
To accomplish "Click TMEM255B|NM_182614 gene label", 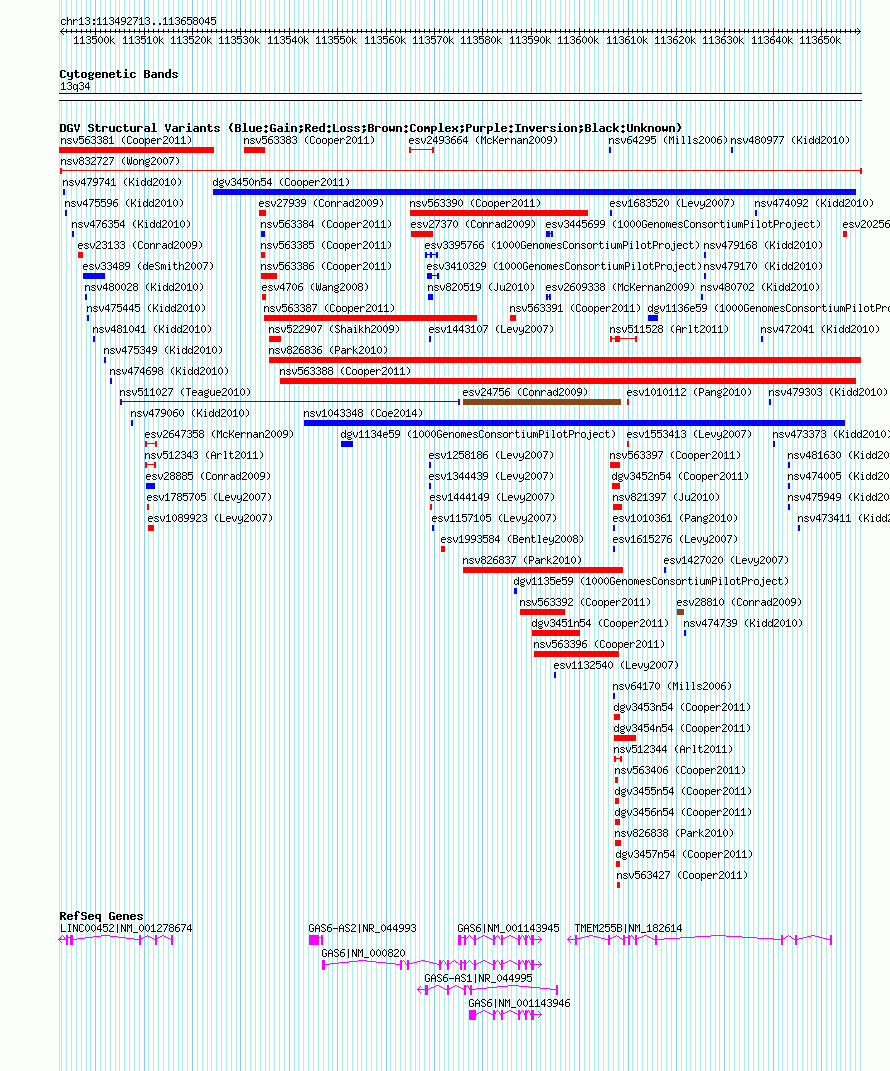I will 628,929.
